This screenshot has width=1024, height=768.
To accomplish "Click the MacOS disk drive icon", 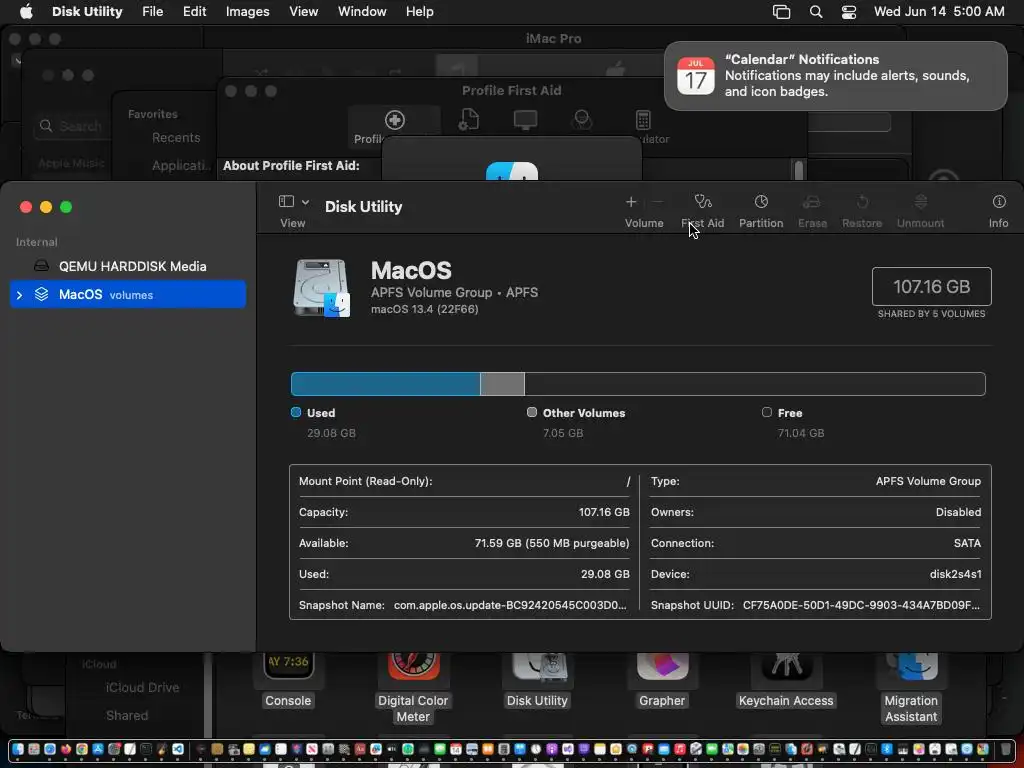I will [x=321, y=288].
